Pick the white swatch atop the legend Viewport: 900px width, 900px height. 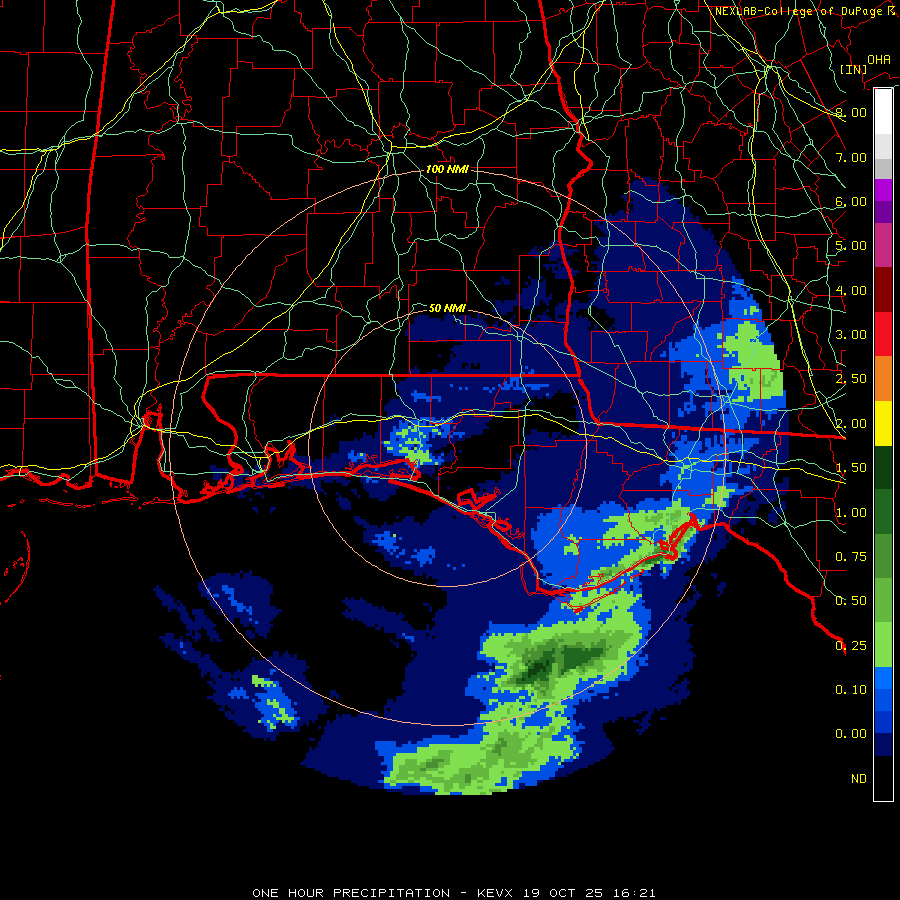click(883, 112)
